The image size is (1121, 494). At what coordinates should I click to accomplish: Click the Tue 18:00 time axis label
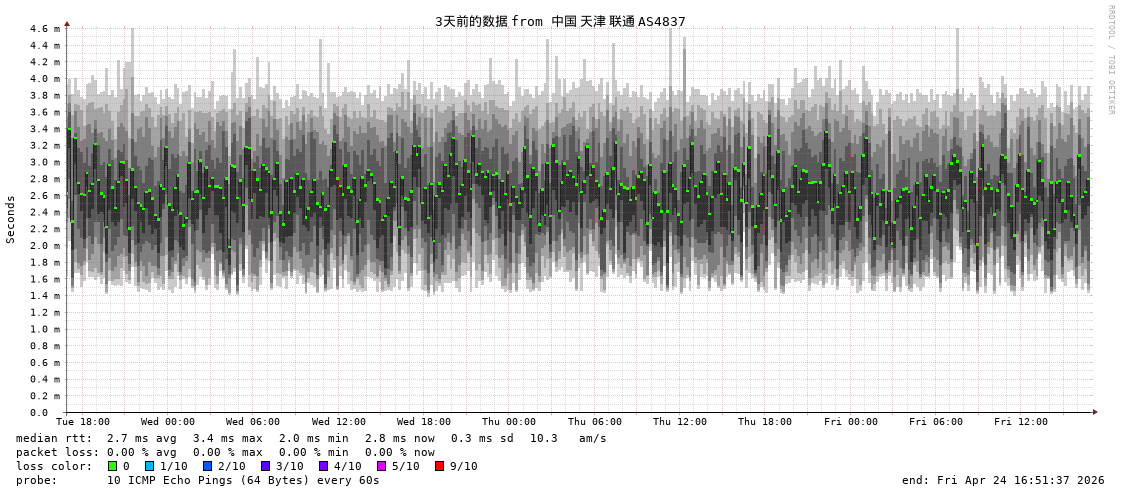coord(83,422)
